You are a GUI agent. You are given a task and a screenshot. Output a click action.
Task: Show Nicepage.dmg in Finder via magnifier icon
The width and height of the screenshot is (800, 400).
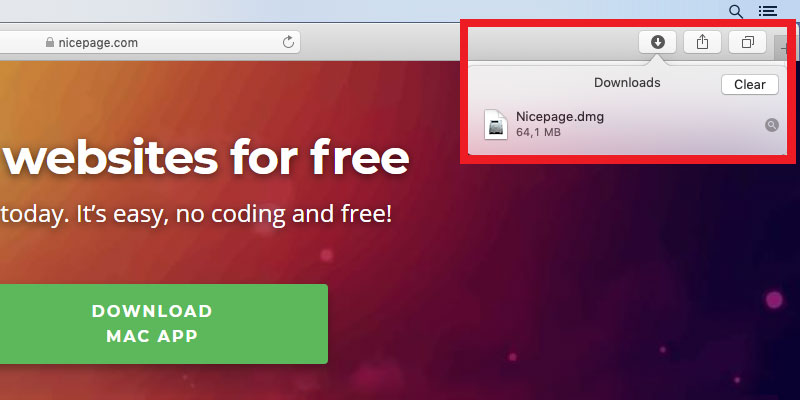click(x=771, y=125)
